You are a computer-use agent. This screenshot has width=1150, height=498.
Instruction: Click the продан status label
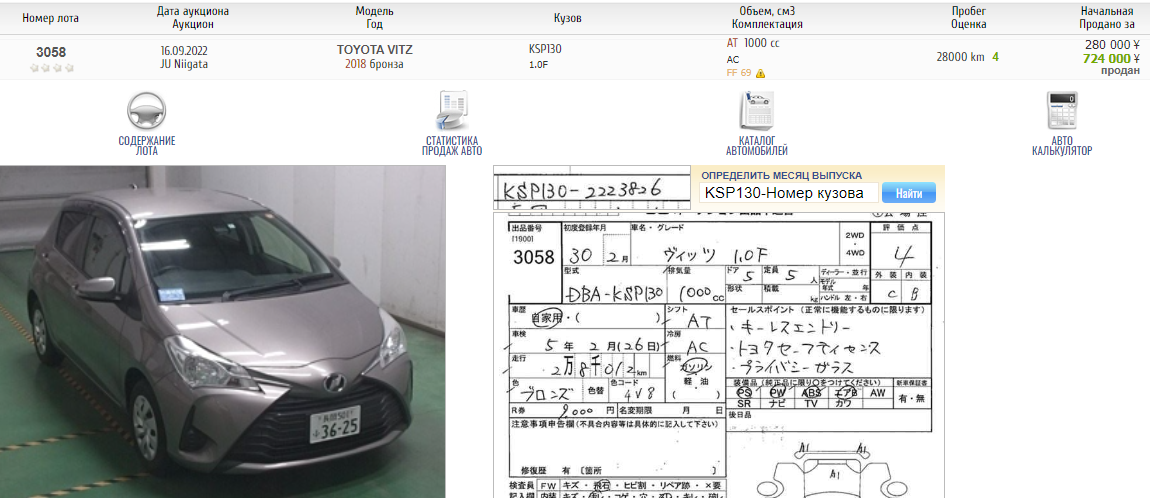click(x=1121, y=70)
